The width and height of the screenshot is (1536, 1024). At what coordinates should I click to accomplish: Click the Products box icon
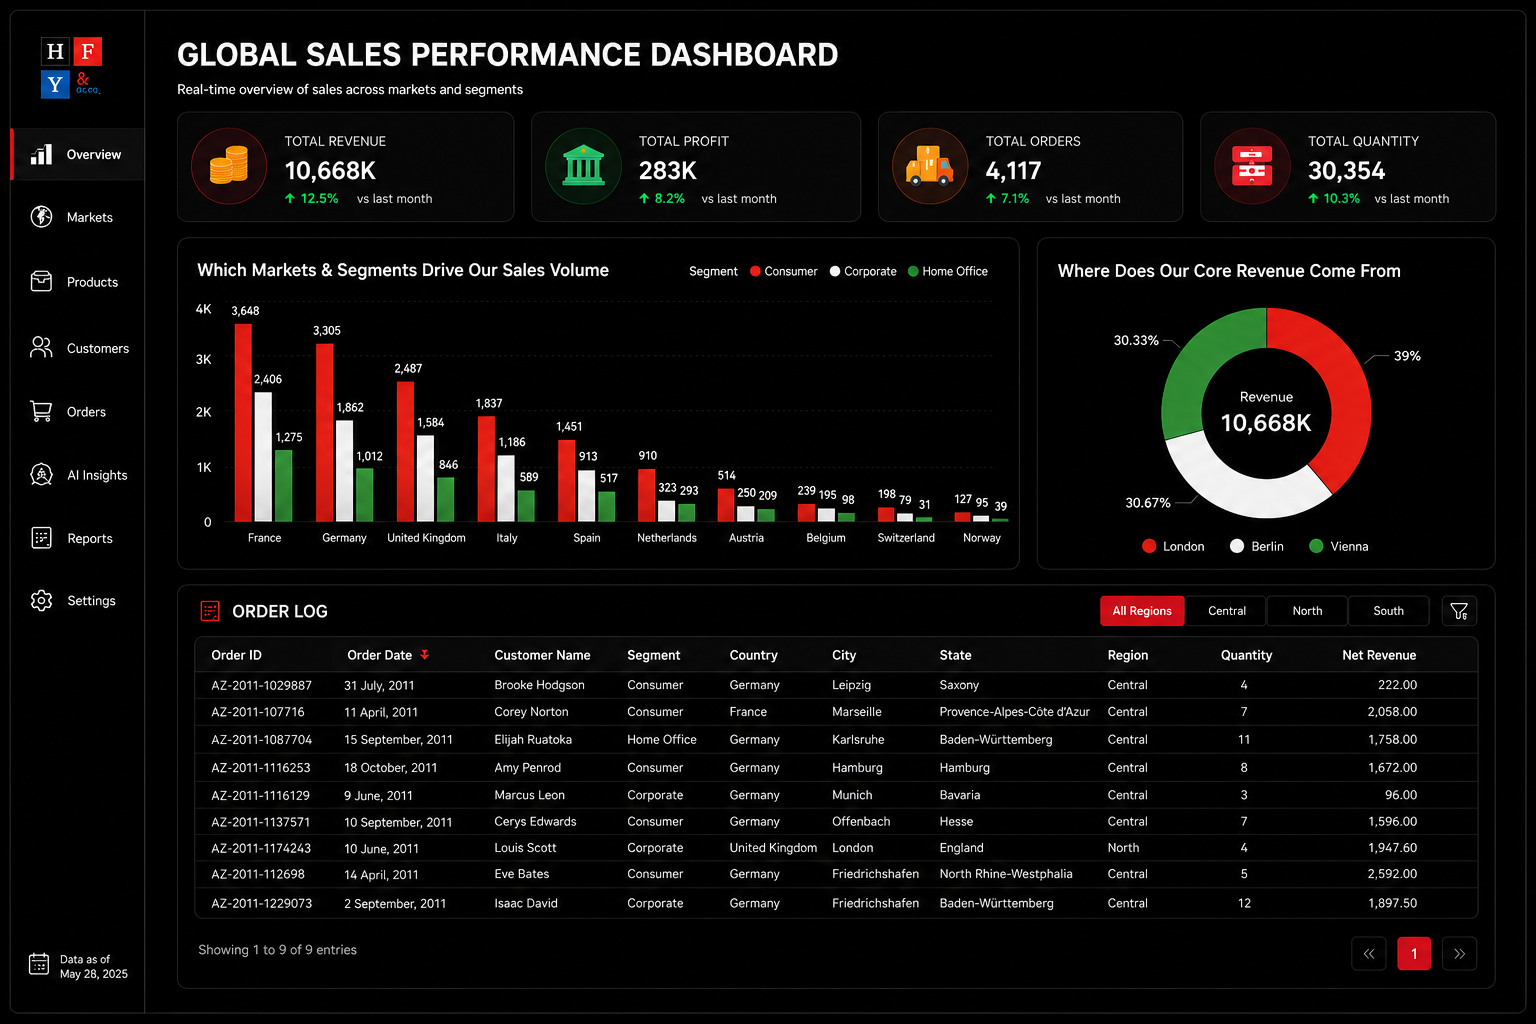pyautogui.click(x=41, y=282)
